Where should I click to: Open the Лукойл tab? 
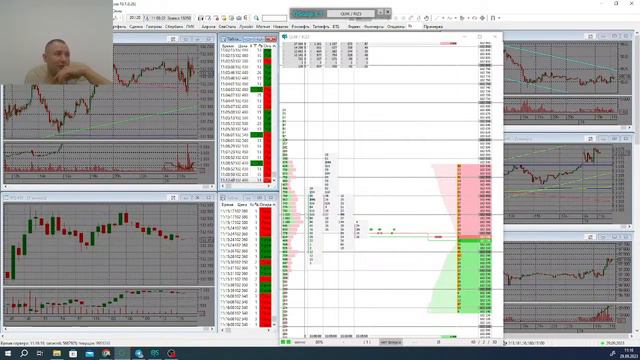[246, 27]
